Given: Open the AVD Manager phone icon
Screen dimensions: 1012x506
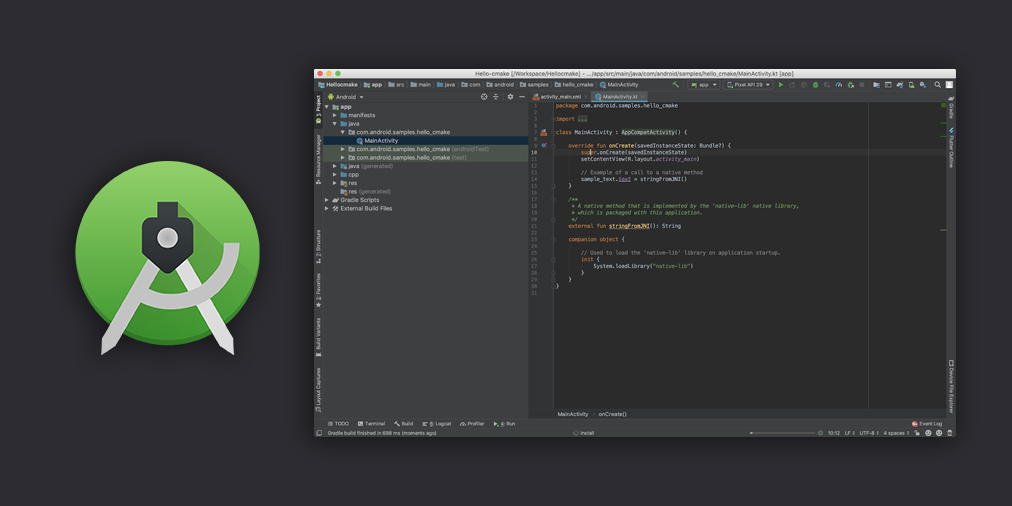Looking at the screenshot, I should coord(911,85).
